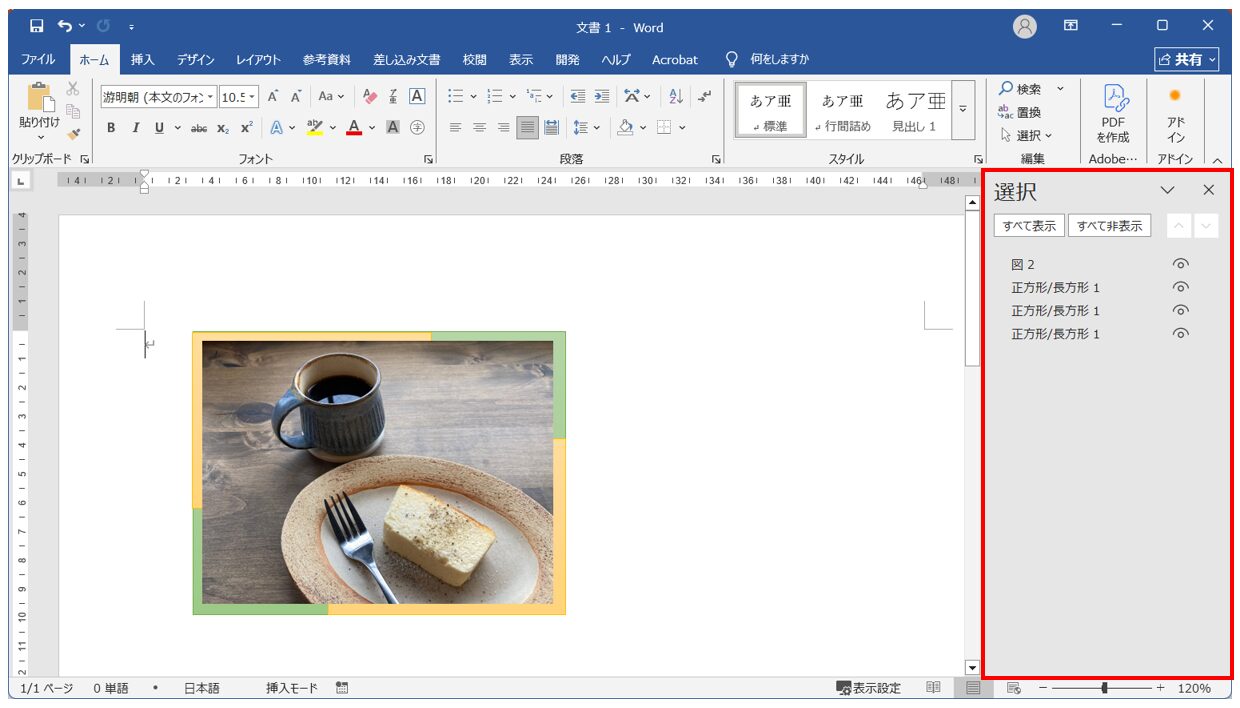Click the sort A-Z icon
Image resolution: width=1240 pixels, height=708 pixels.
(676, 96)
